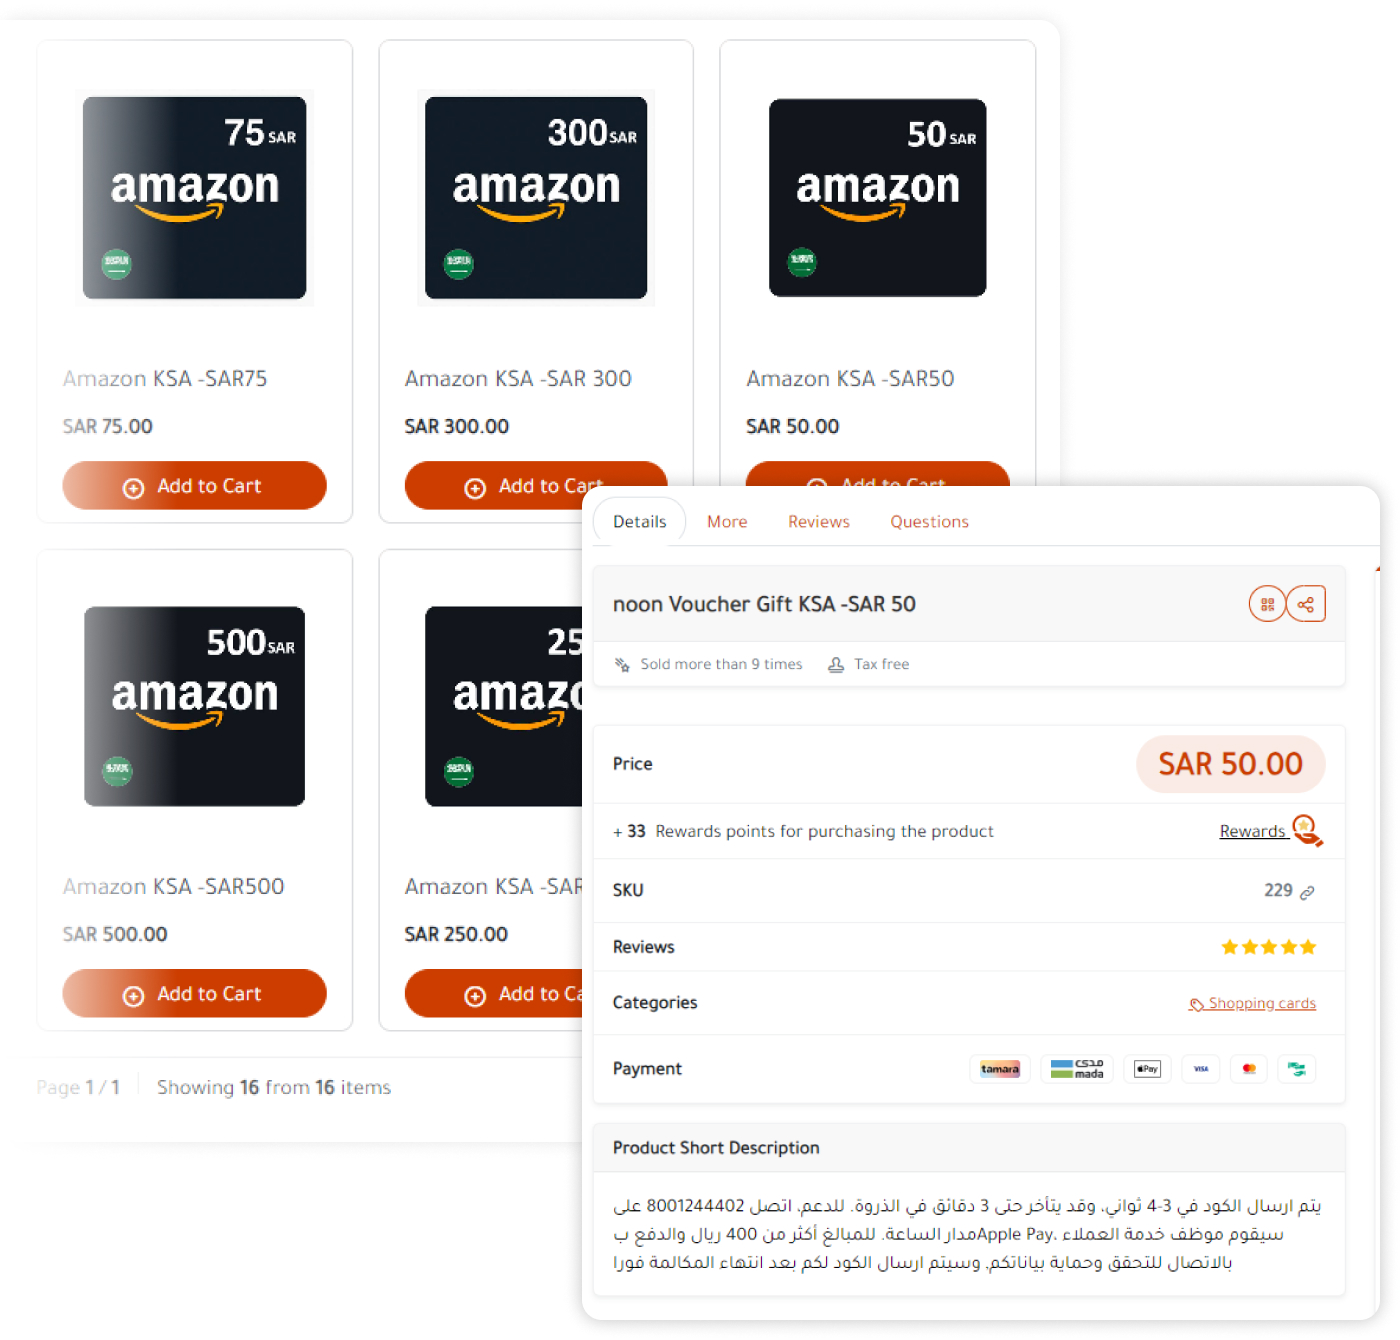Select the Mastercard payment icon

coord(1249,1069)
